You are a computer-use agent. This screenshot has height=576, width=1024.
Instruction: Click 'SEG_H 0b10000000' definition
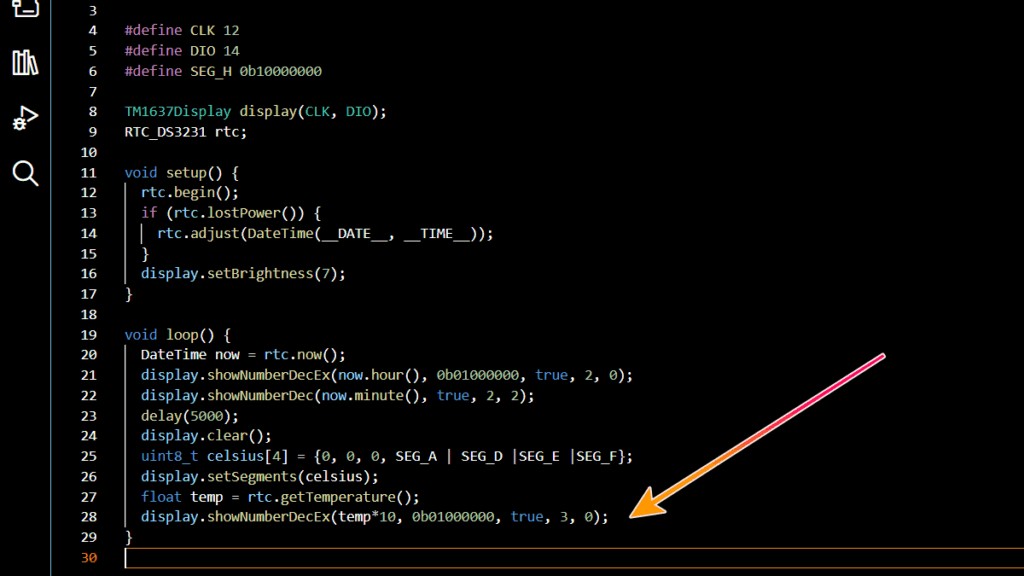tap(256, 71)
